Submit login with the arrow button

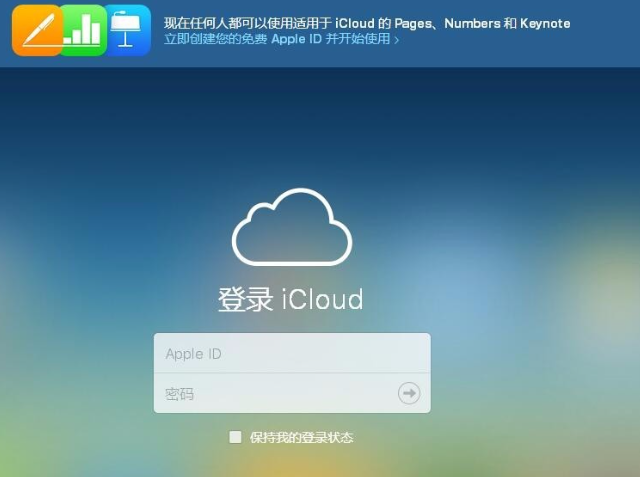(x=409, y=393)
